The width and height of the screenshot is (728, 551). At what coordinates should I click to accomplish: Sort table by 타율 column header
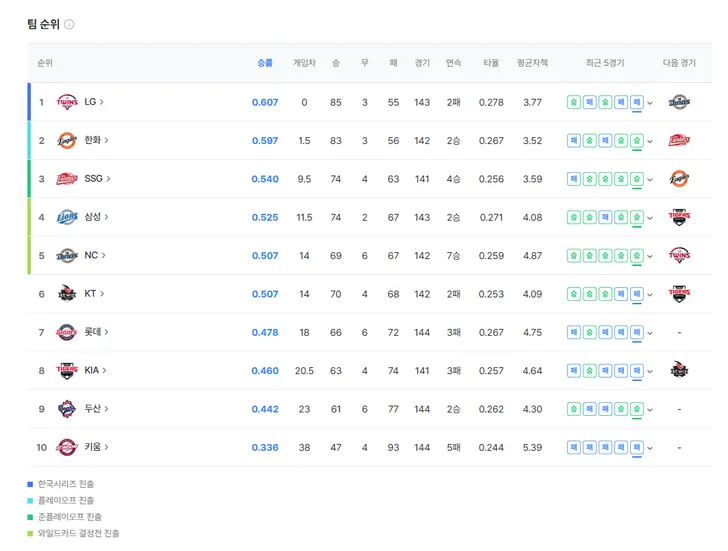(x=491, y=63)
